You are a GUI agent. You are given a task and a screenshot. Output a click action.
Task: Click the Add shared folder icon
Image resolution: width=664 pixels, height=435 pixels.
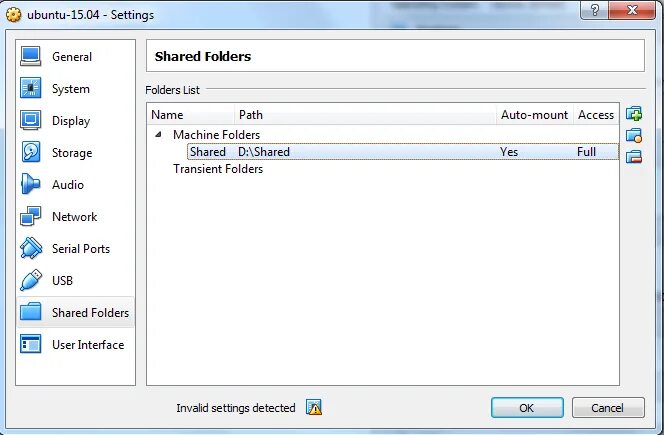[634, 114]
